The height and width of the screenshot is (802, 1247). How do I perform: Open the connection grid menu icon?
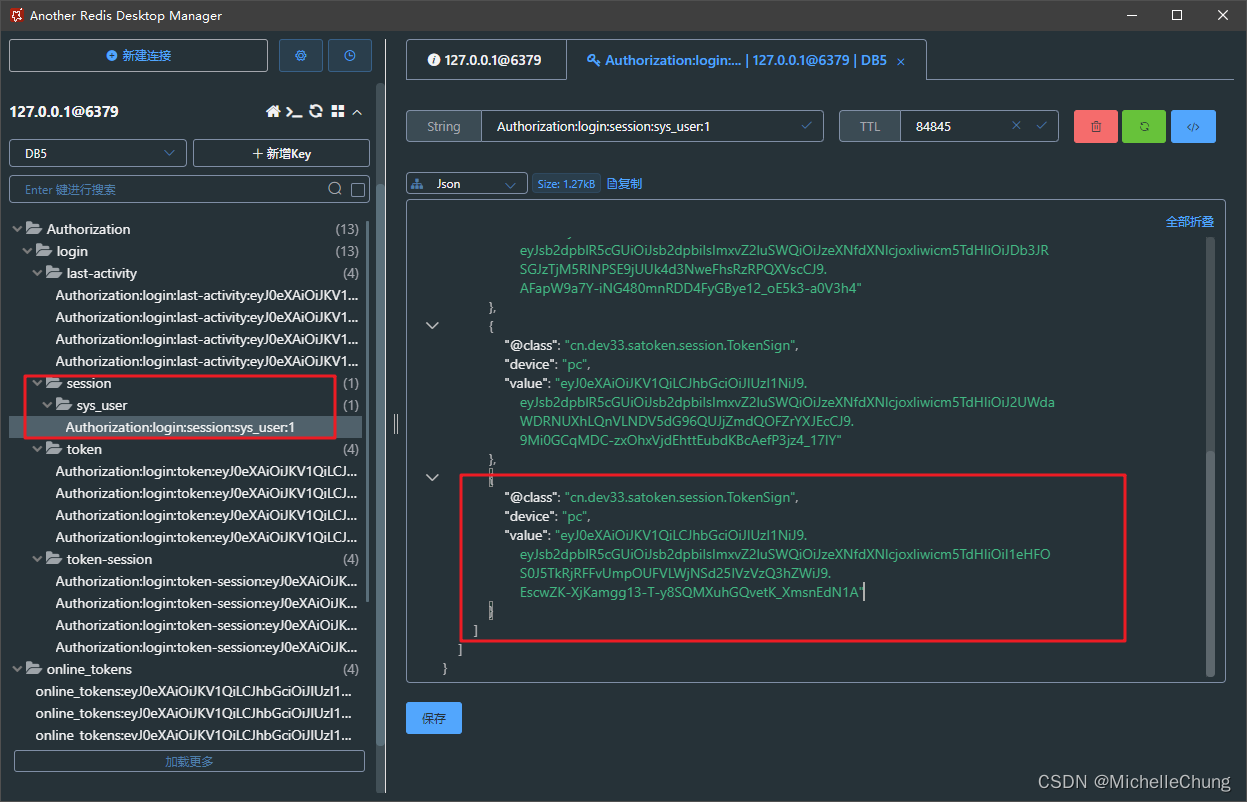point(338,112)
